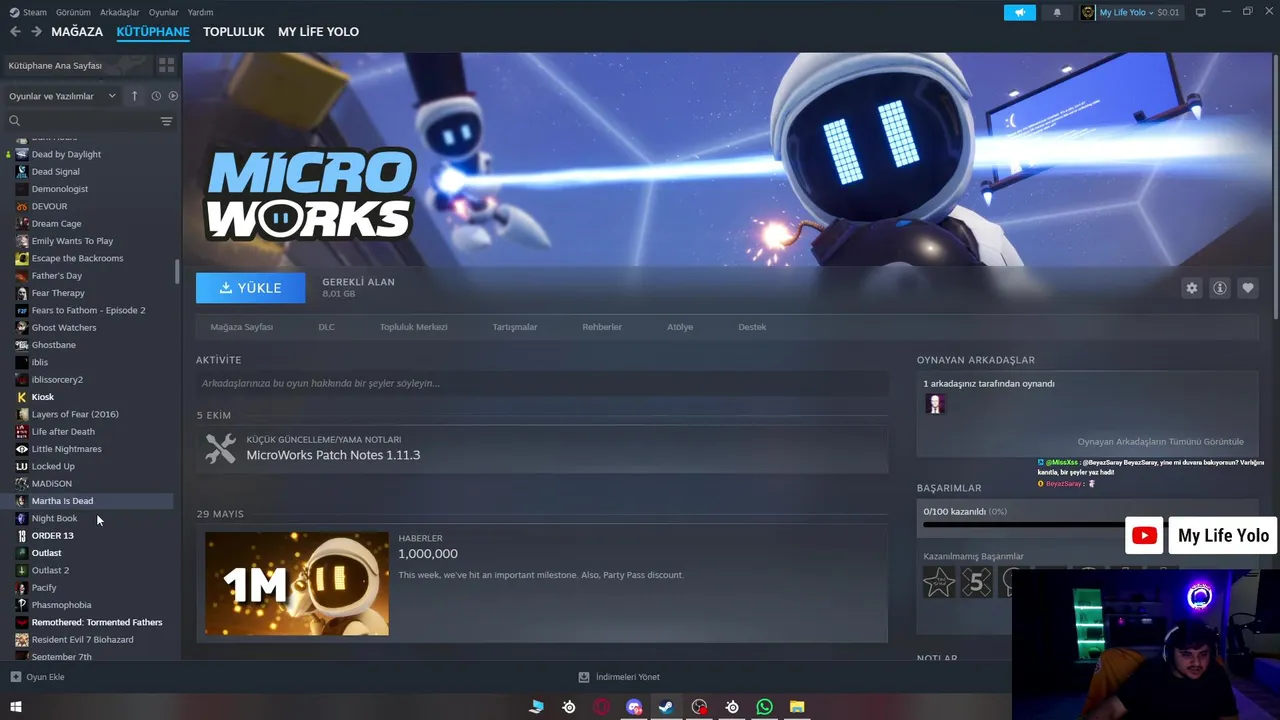Open advanced filter options icon
The height and width of the screenshot is (720, 1280).
(166, 121)
